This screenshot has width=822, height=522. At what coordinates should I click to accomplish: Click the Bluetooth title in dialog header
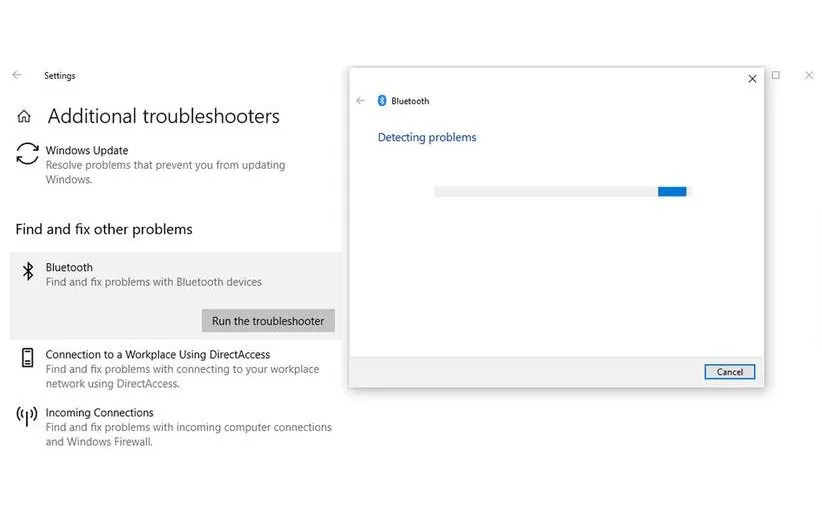point(410,101)
